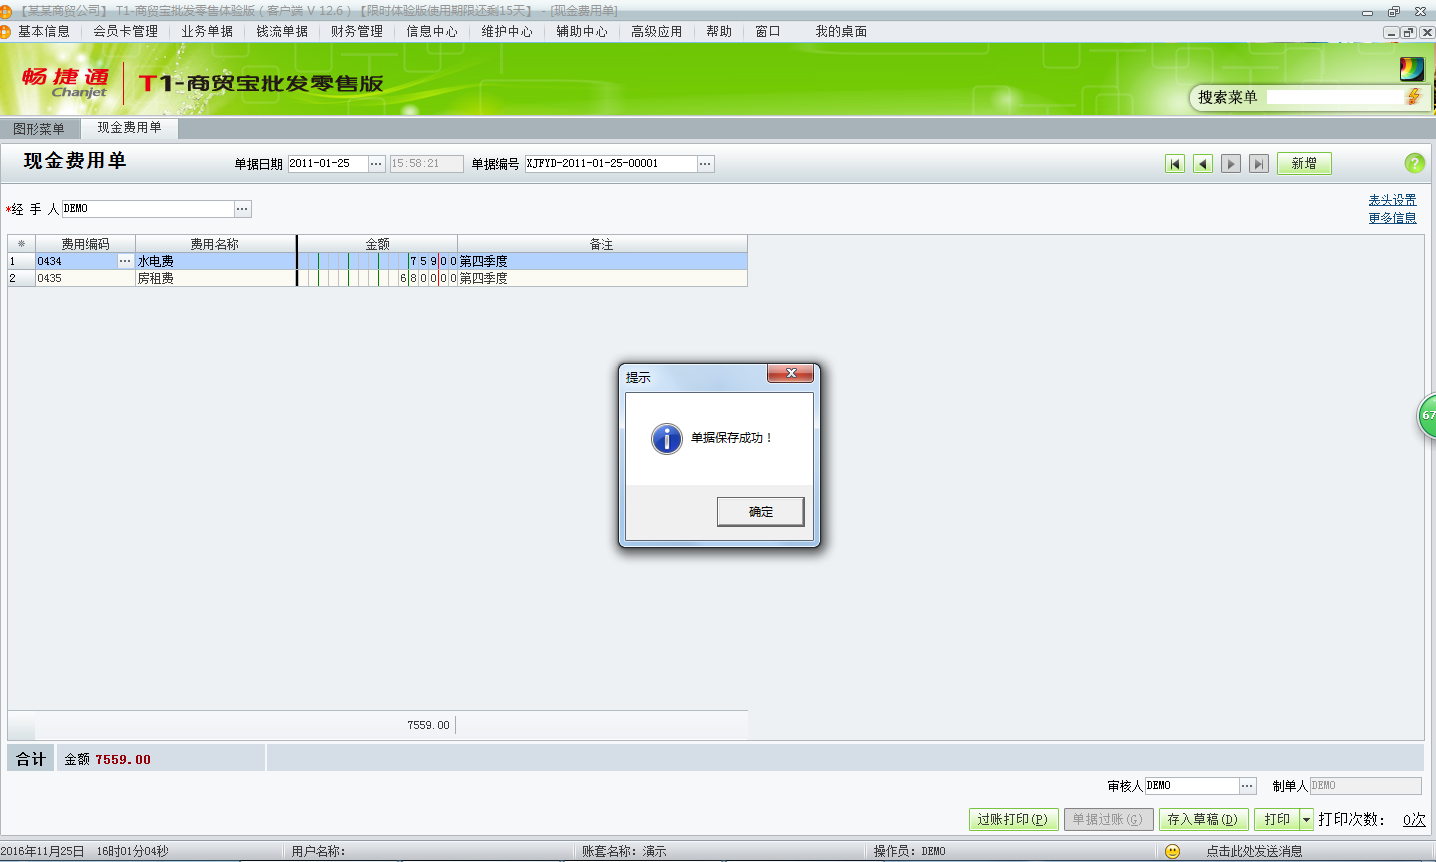Click 费用名称 column header
Screen dimensions: 1436x862
(x=215, y=244)
